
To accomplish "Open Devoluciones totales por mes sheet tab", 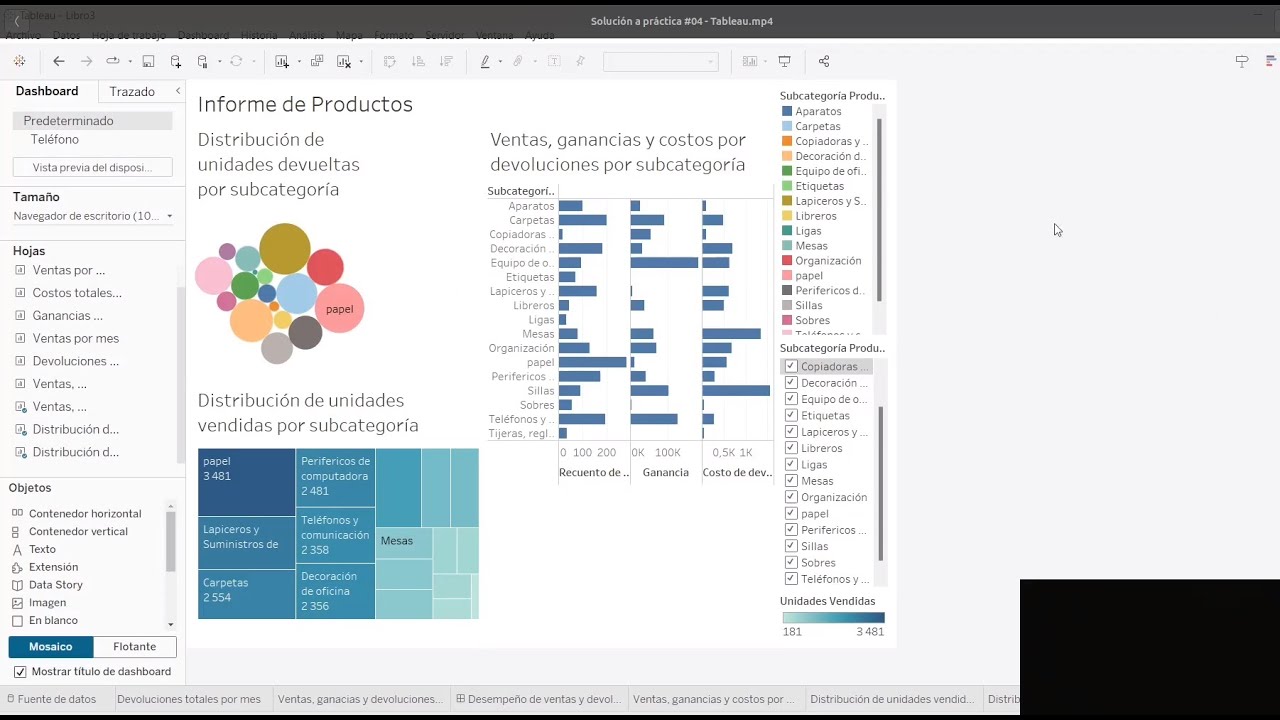I will (189, 699).
